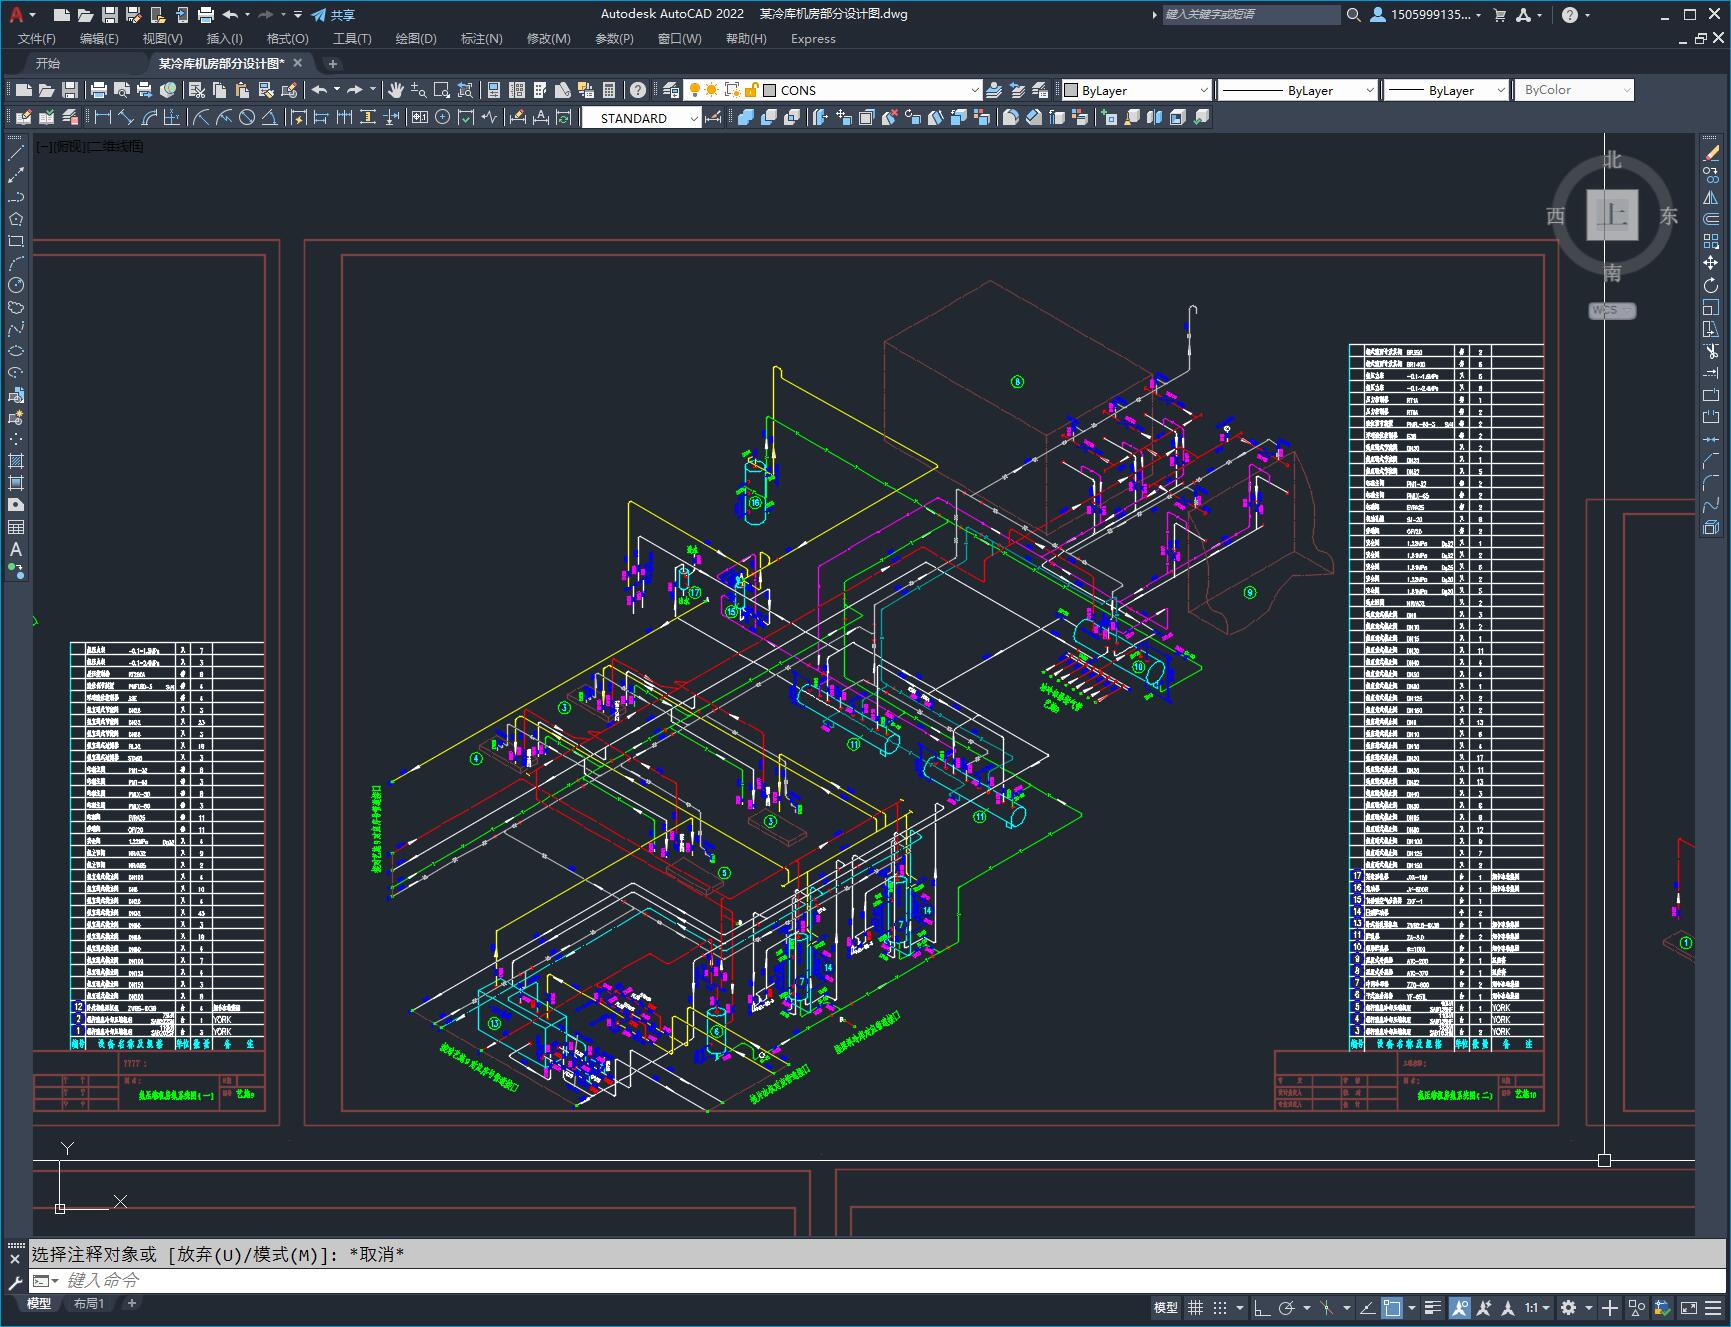Click the ViewCube 上 top face
This screenshot has height=1327, width=1731.
(1612, 215)
